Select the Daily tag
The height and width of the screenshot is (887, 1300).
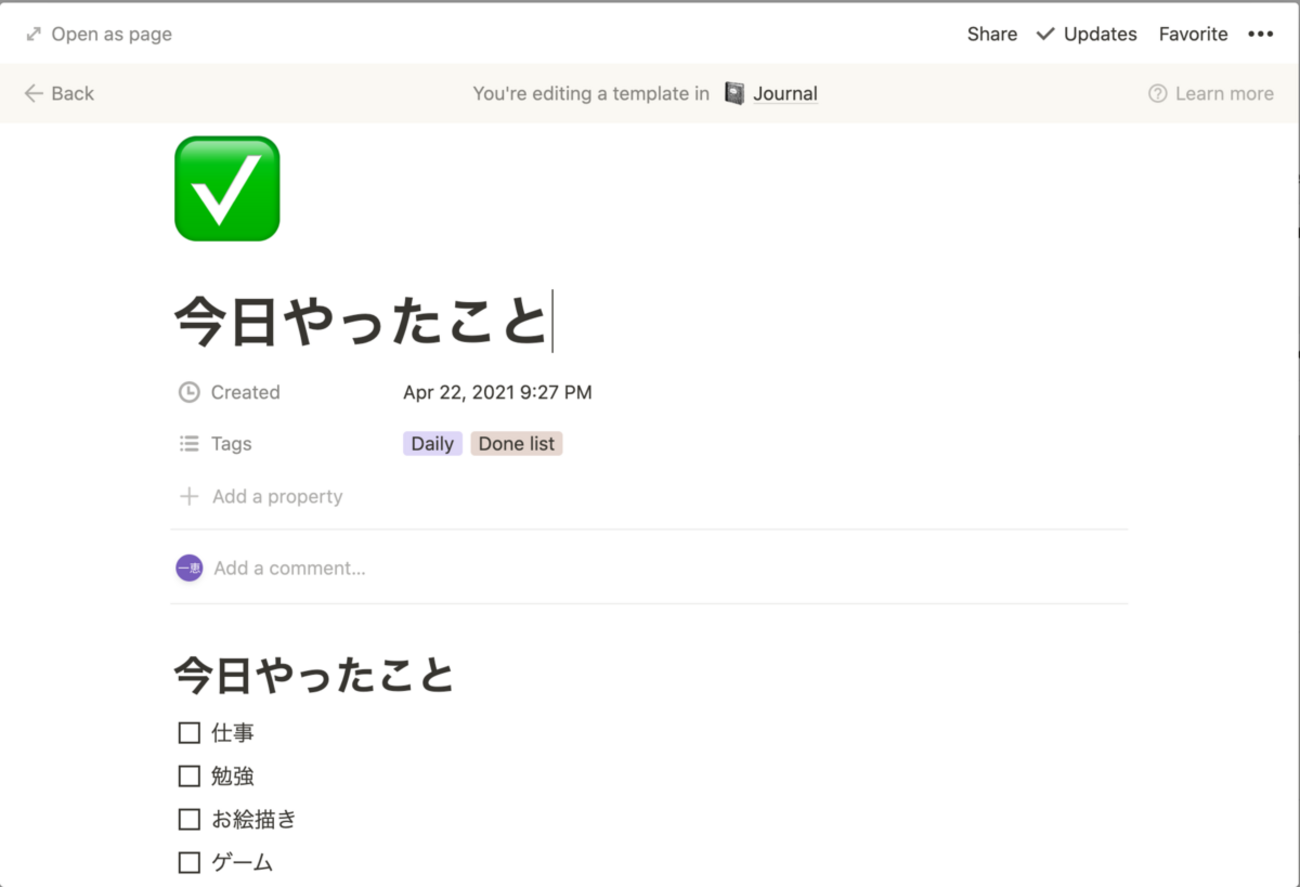click(x=432, y=444)
